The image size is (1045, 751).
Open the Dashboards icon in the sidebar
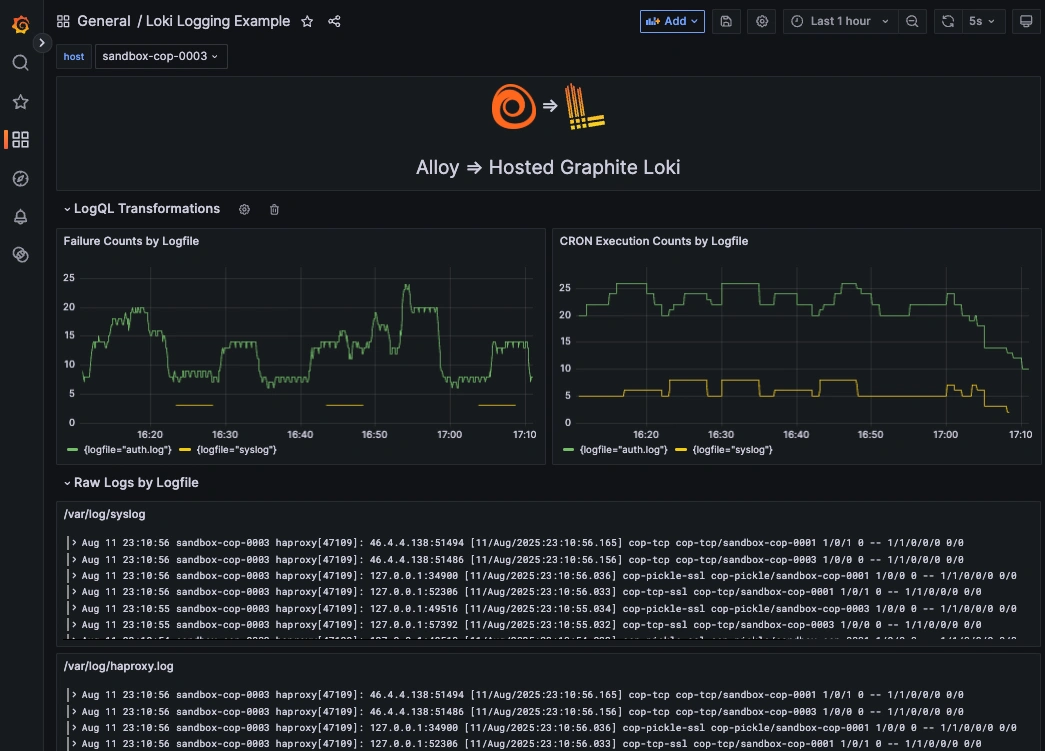click(x=21, y=139)
